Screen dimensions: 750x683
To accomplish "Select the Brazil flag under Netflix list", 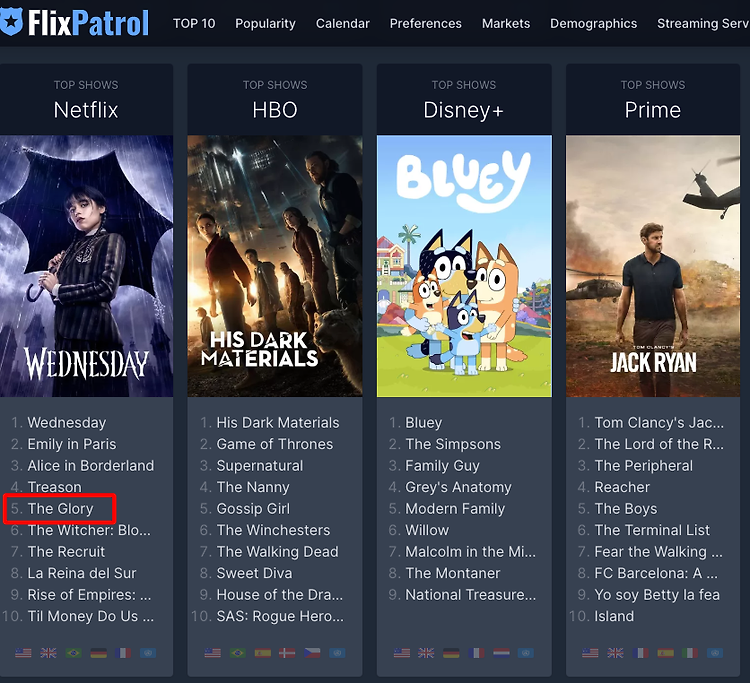I will pos(73,653).
